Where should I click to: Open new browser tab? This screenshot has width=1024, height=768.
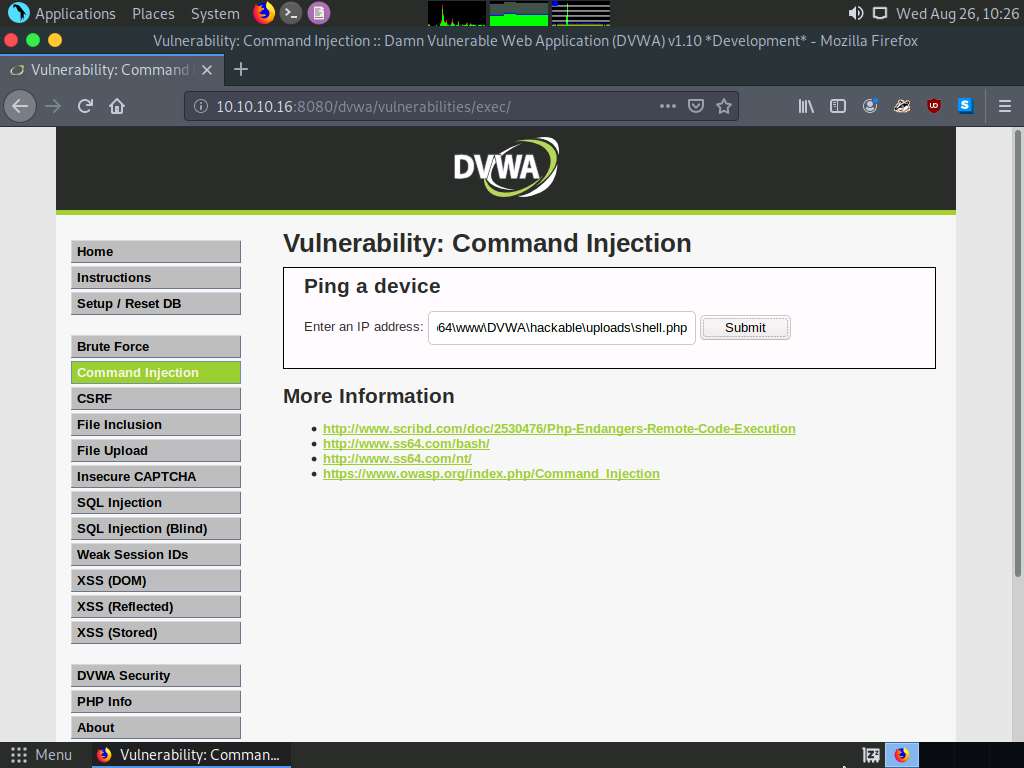(240, 69)
